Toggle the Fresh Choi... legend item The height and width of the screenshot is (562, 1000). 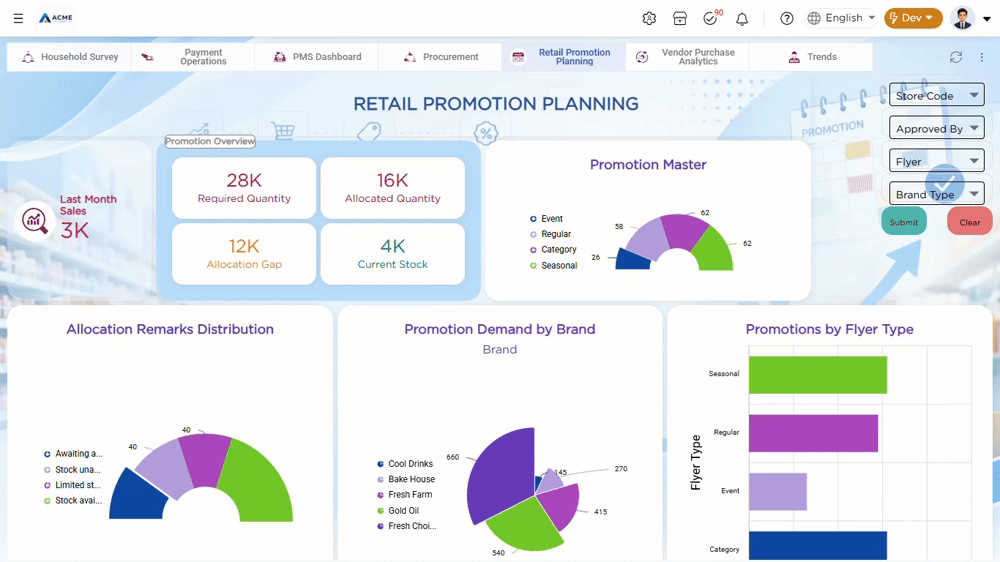click(x=406, y=526)
